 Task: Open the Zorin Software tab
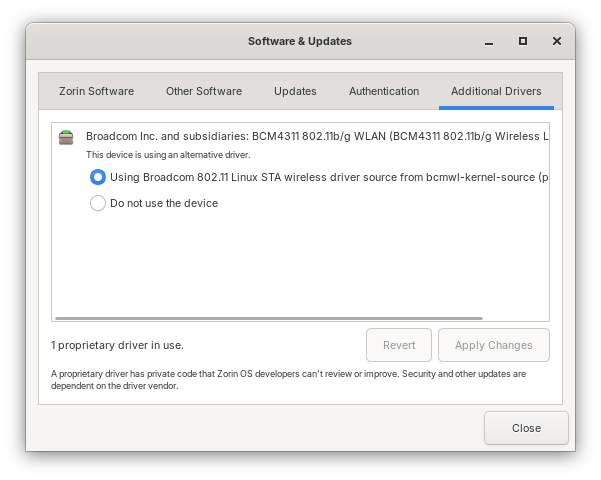click(97, 91)
